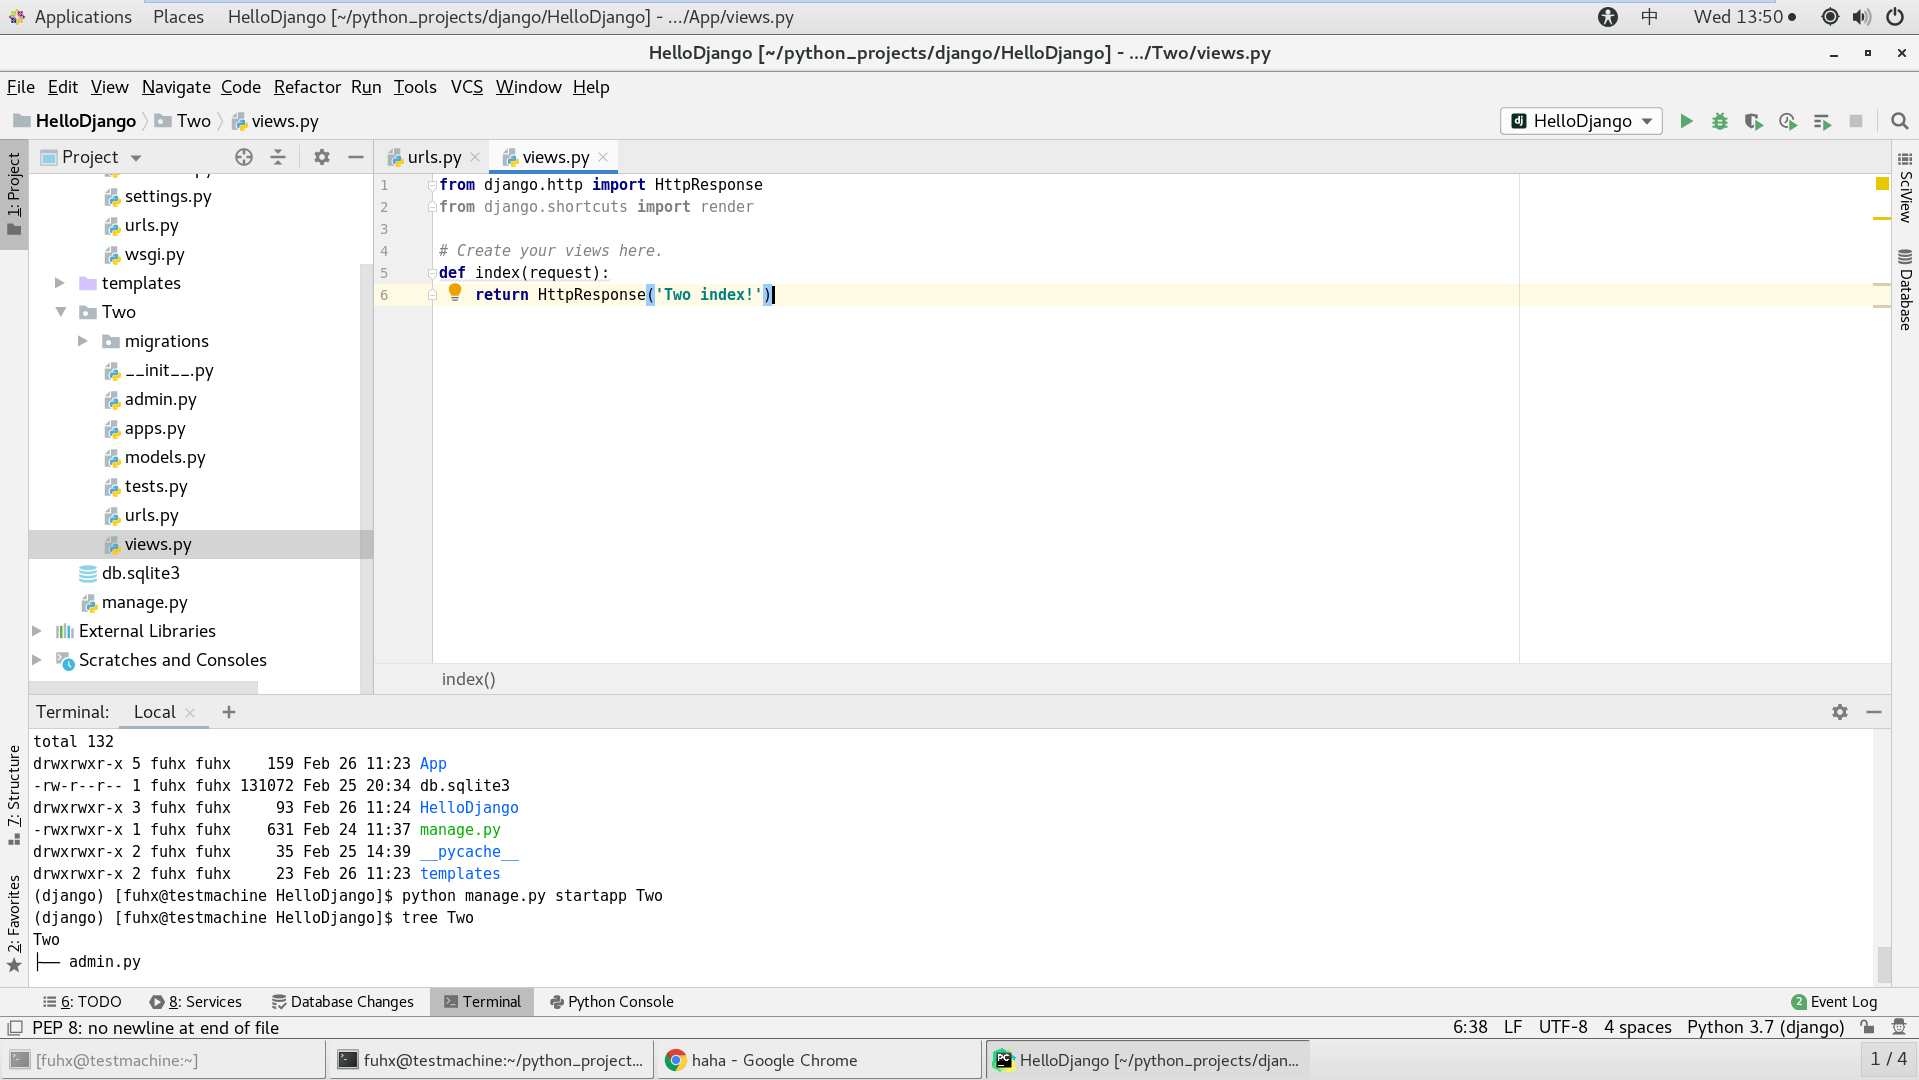Open the Database side panel
1919x1080 pixels.
tap(1905, 290)
